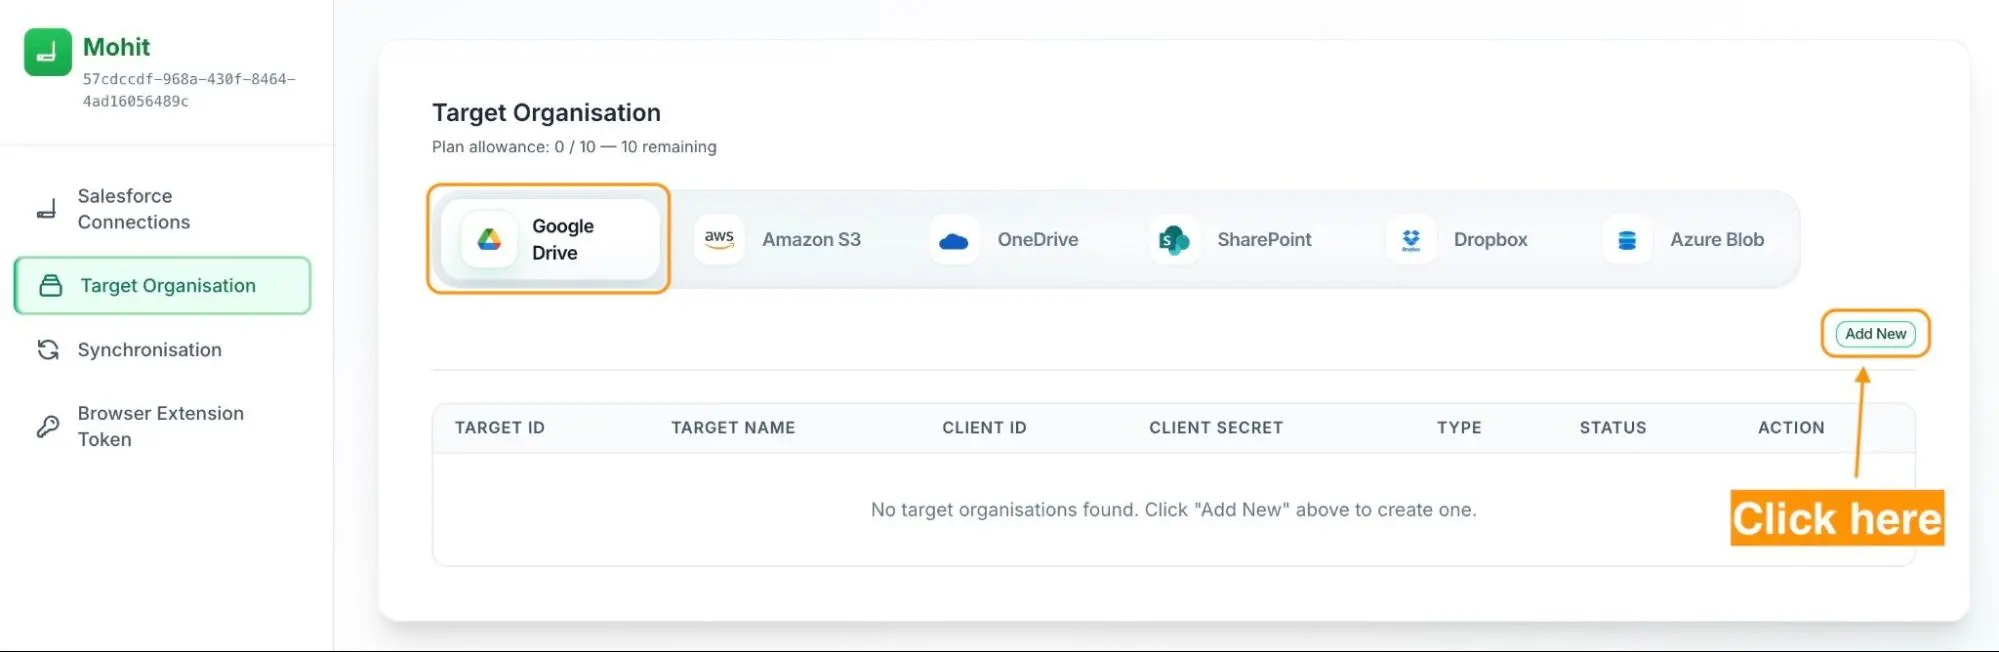Click the Target Organisation page heading
This screenshot has width=1999, height=652.
546,113
